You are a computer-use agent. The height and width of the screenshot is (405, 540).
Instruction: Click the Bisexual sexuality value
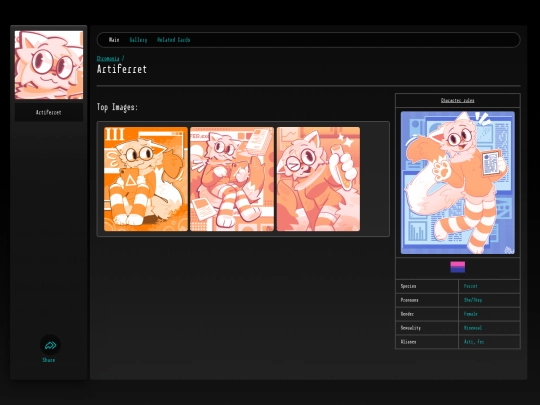point(472,328)
